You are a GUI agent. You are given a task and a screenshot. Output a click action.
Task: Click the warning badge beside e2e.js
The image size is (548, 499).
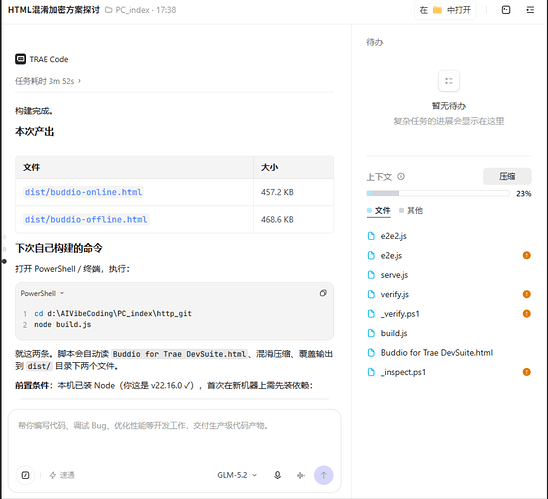coord(526,255)
